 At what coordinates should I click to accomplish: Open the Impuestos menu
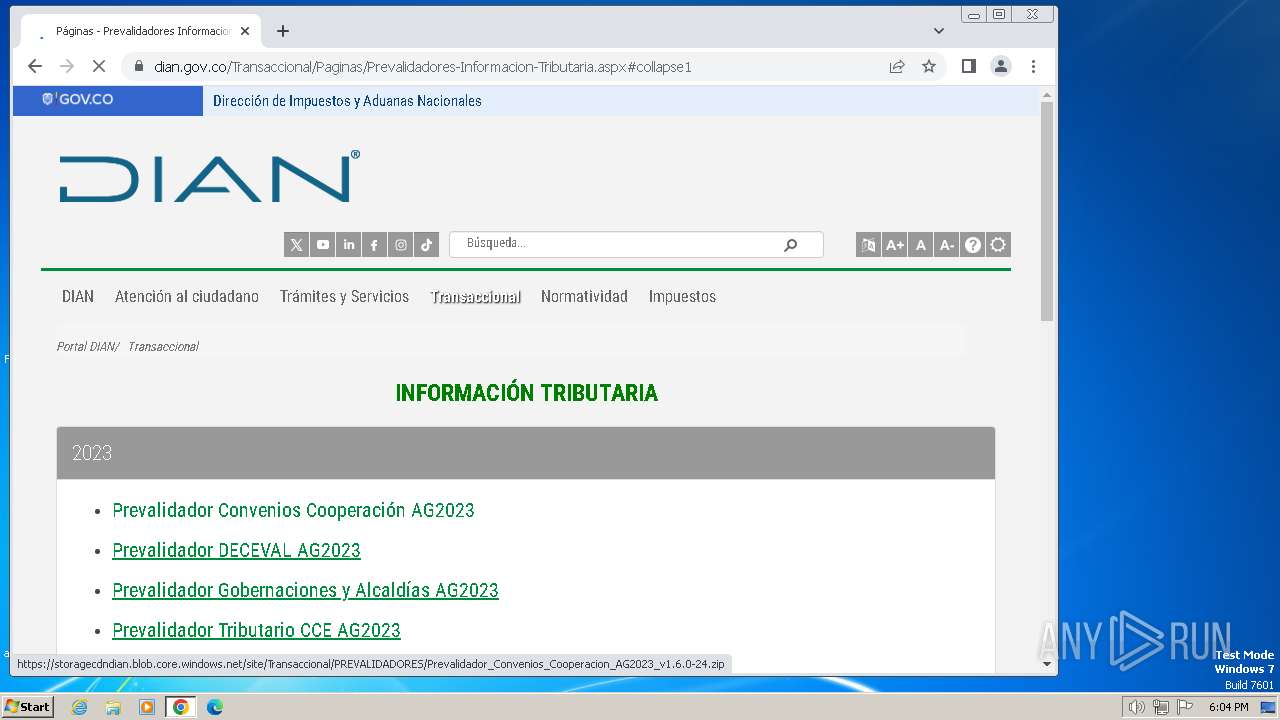click(x=682, y=296)
